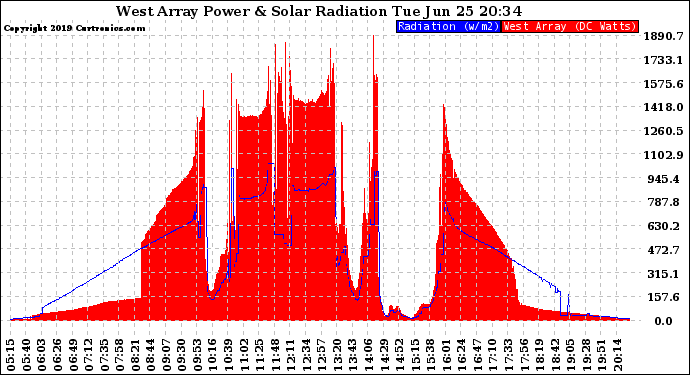Click the x-axis time label 13:43

click(x=352, y=355)
